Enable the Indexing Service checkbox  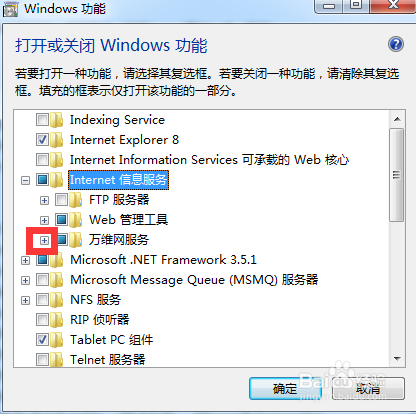(42, 120)
